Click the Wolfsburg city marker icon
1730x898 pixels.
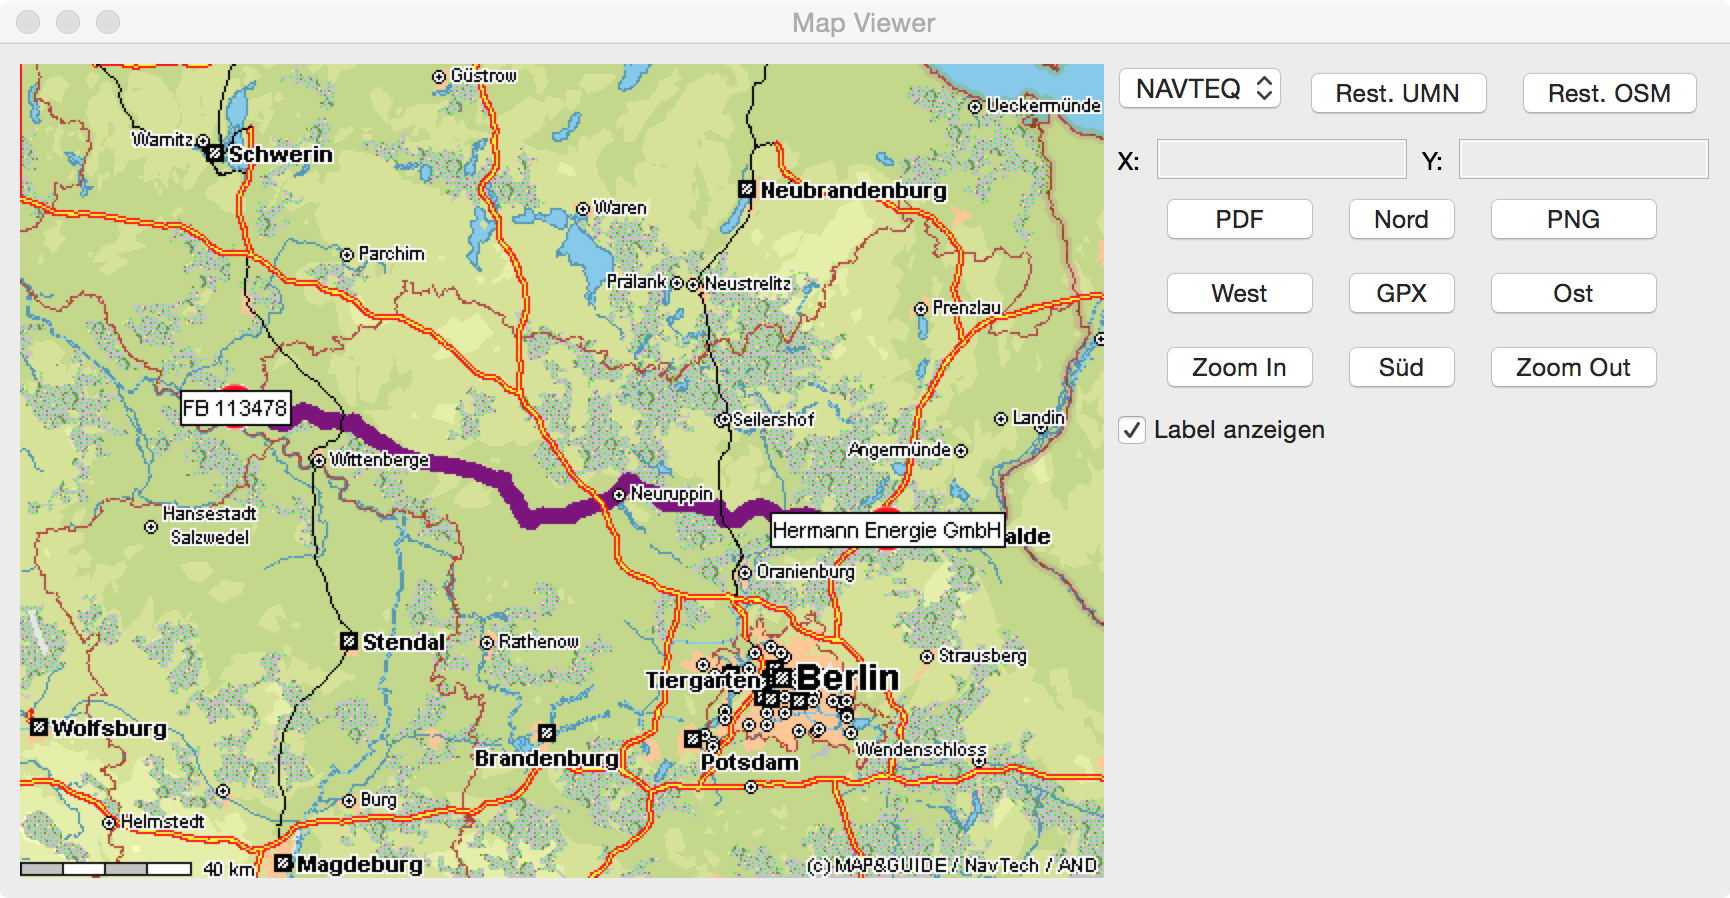coord(39,727)
